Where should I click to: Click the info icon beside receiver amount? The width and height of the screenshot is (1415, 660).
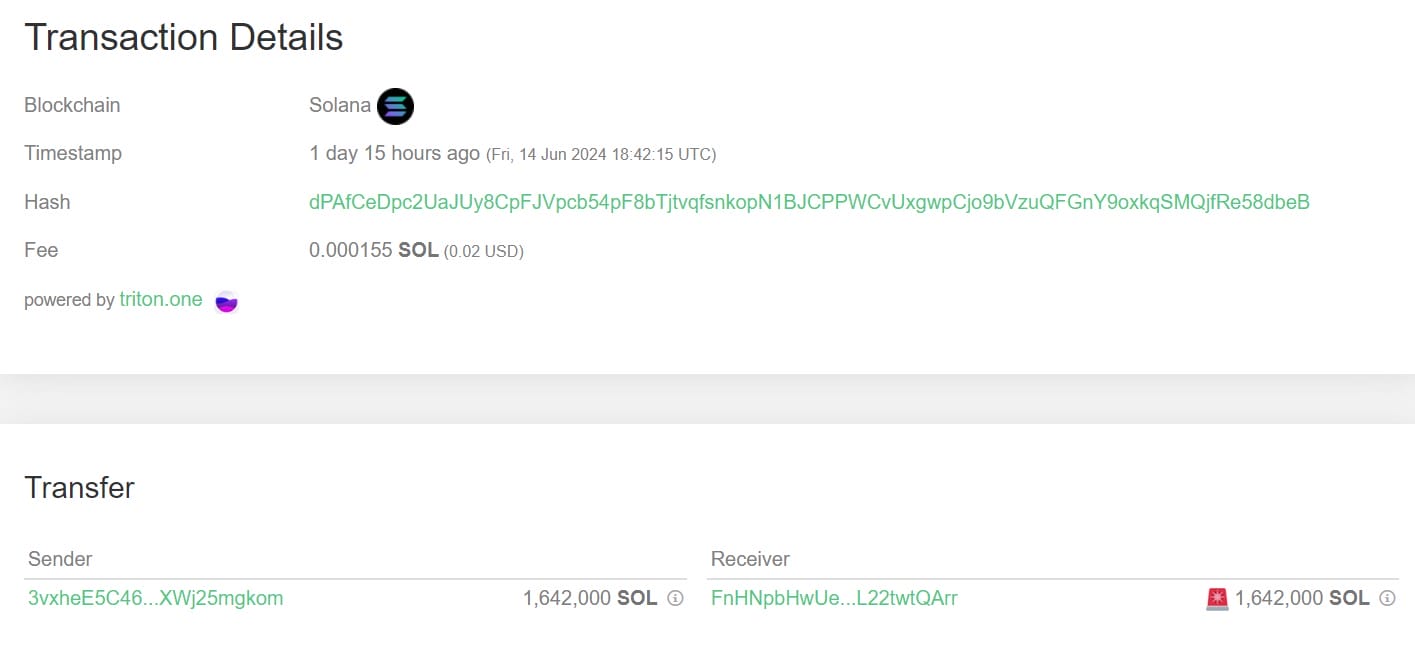point(1387,599)
